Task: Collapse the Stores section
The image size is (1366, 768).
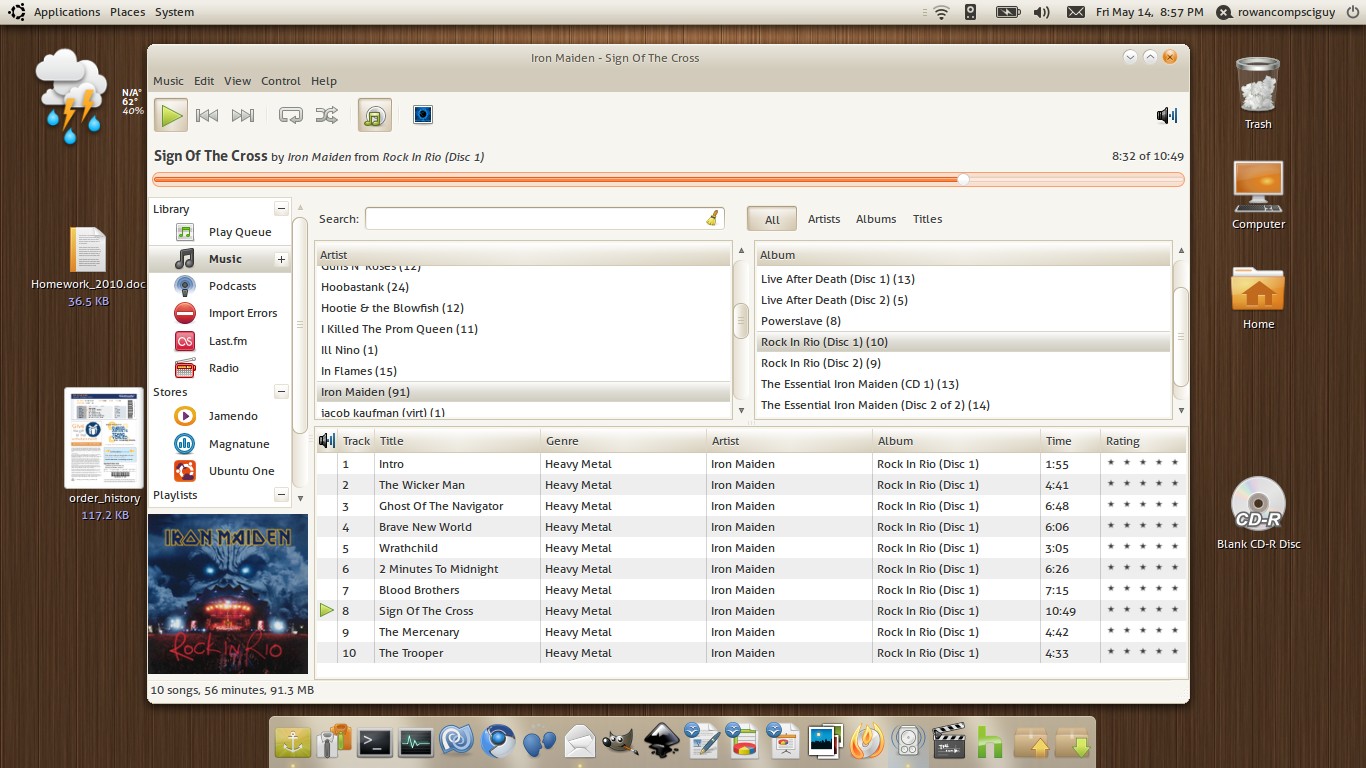Action: (x=281, y=391)
